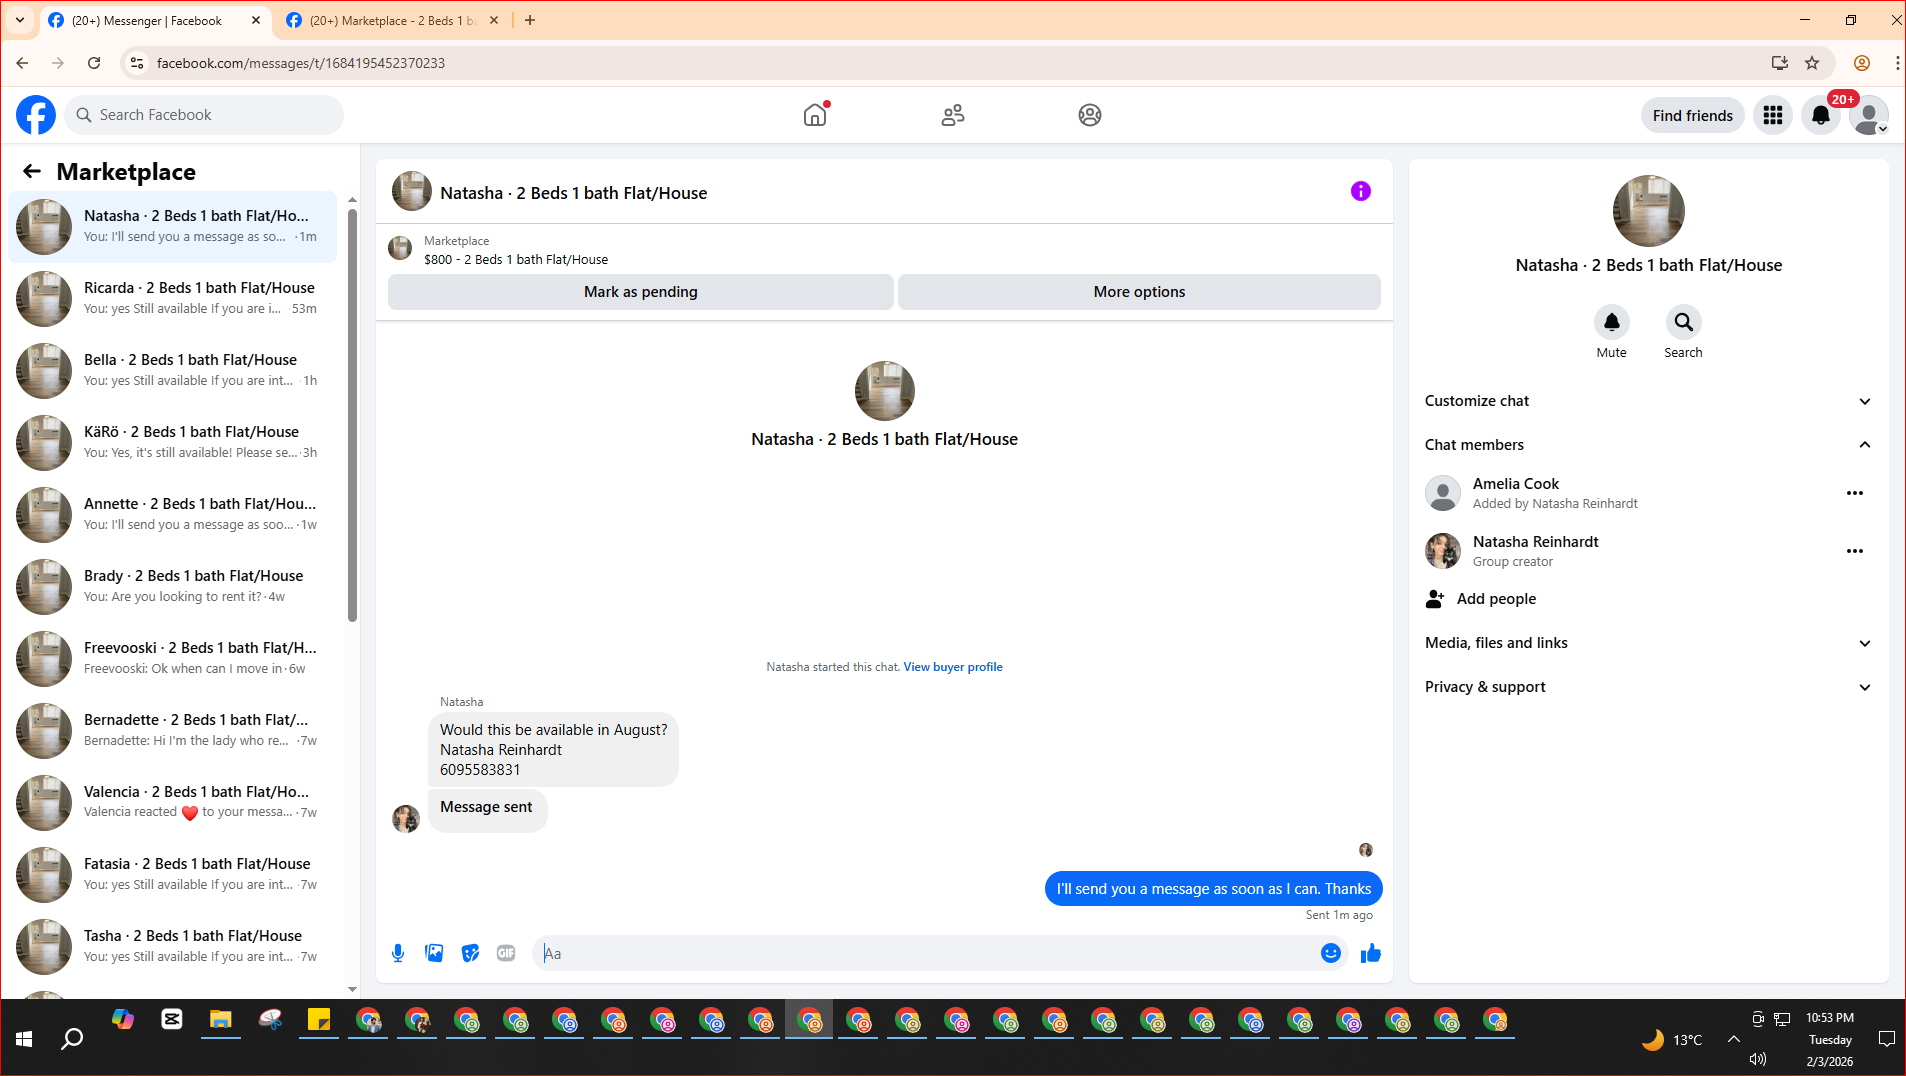The width and height of the screenshot is (1906, 1076).
Task: Switch to the Marketplace 2 Beds browser tab
Action: click(392, 20)
